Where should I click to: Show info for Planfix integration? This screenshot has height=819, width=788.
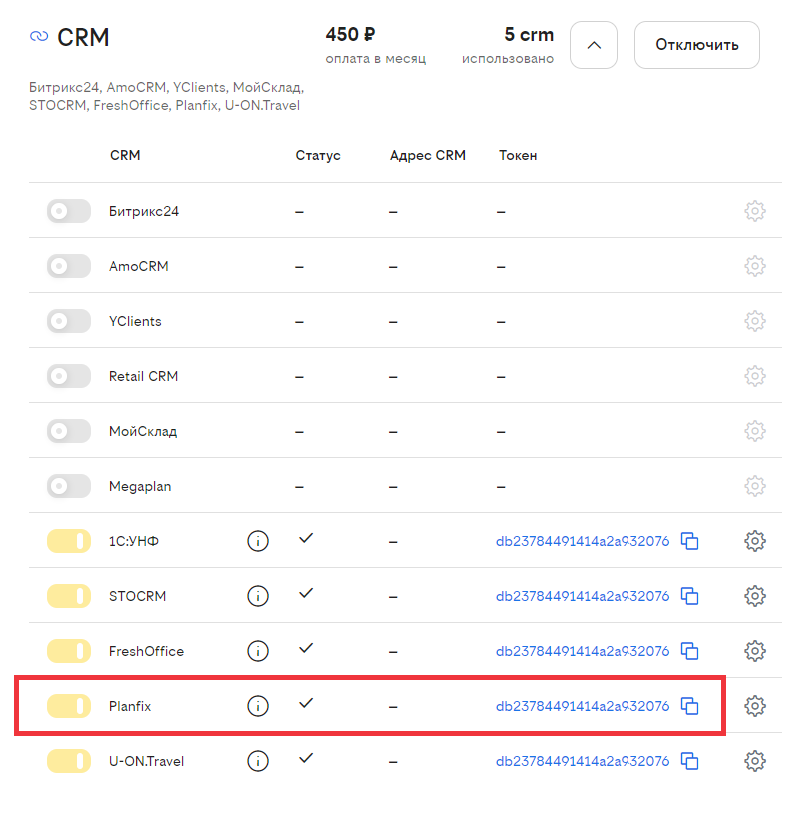(258, 706)
